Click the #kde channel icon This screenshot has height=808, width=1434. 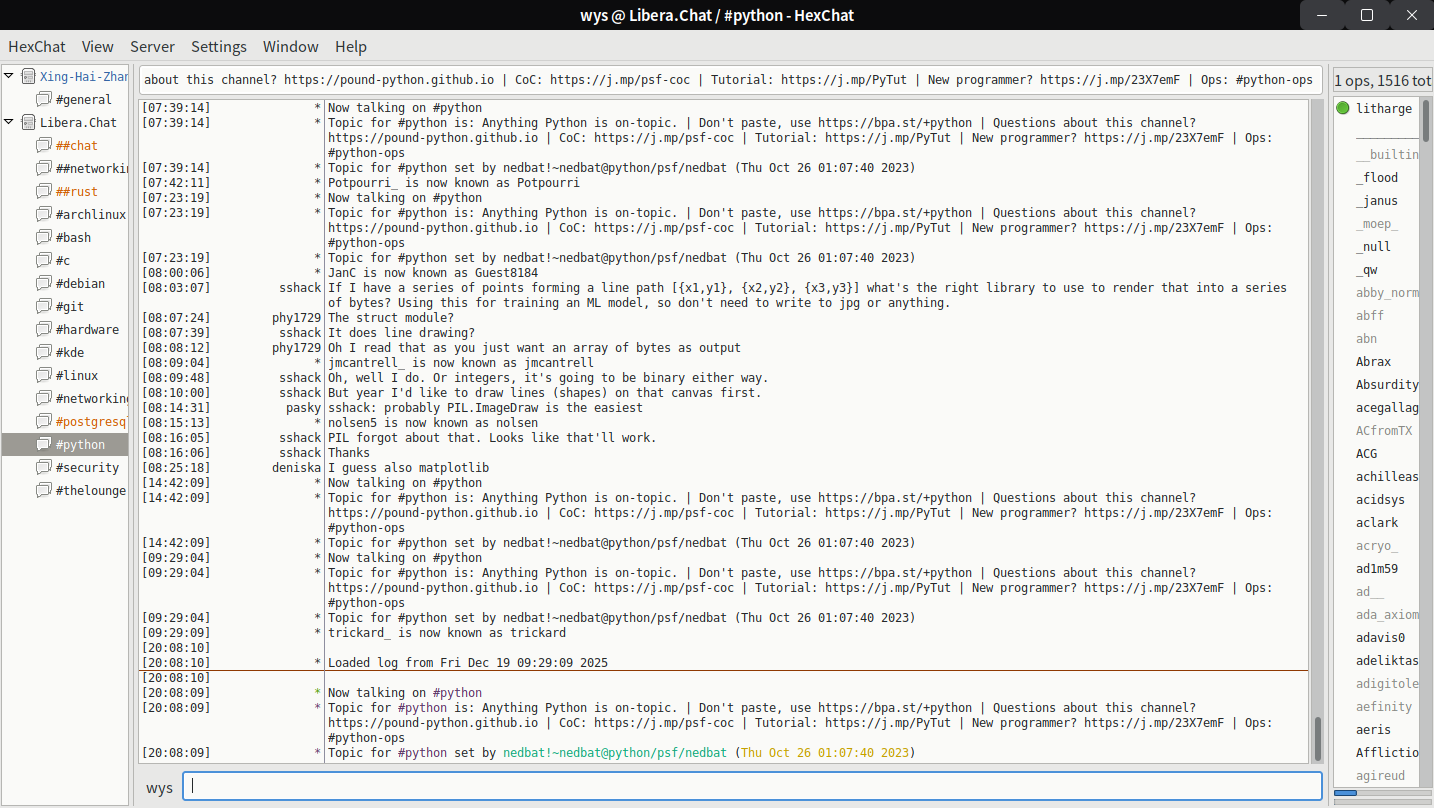[x=43, y=352]
